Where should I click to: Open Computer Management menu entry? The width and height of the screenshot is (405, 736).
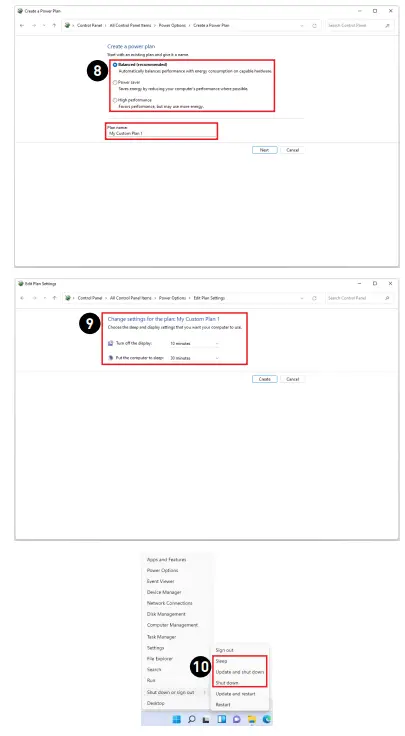pyautogui.click(x=172, y=625)
